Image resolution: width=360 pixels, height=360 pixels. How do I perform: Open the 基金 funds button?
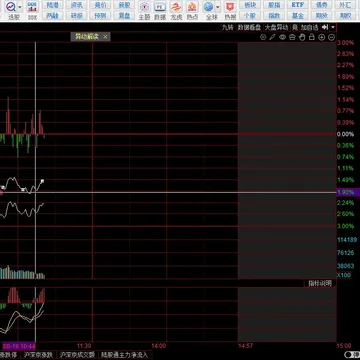(298, 15)
